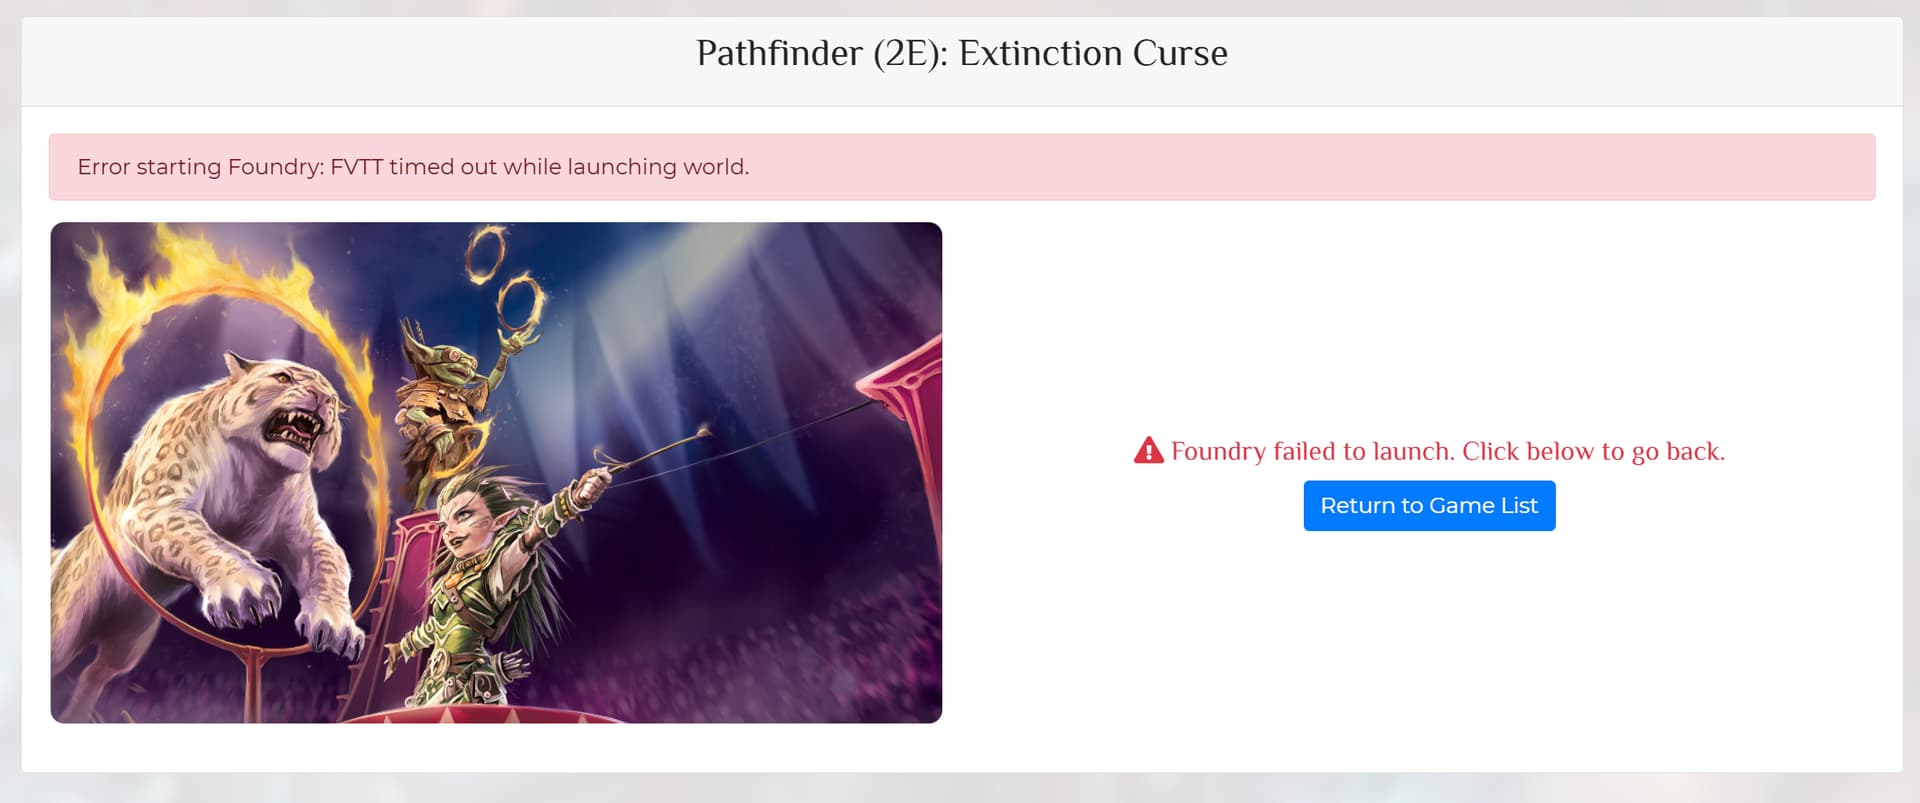Screen dimensions: 1920x803
Task: Click the pink error banner about FVTT timeout
Action: pos(962,167)
